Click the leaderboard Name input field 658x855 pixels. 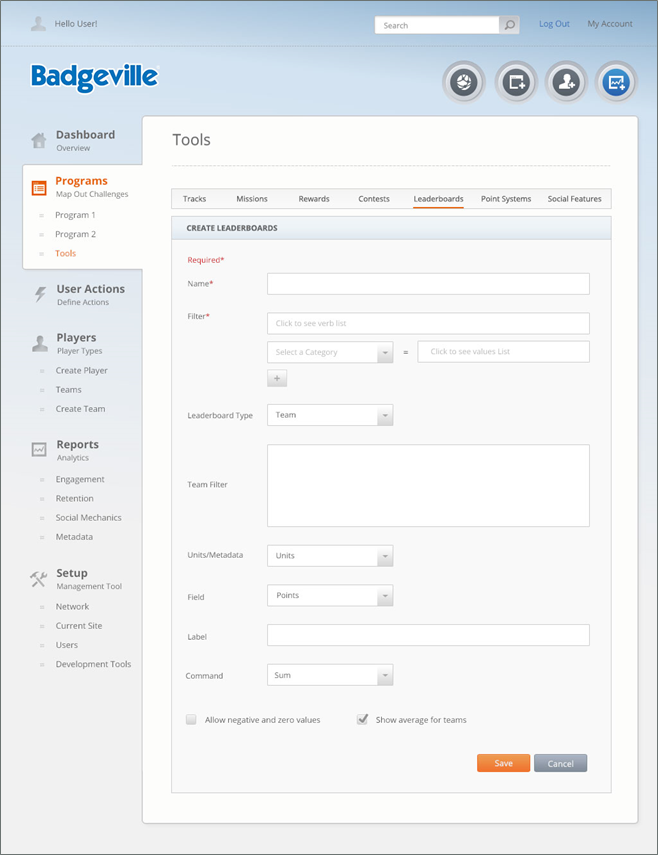[428, 284]
